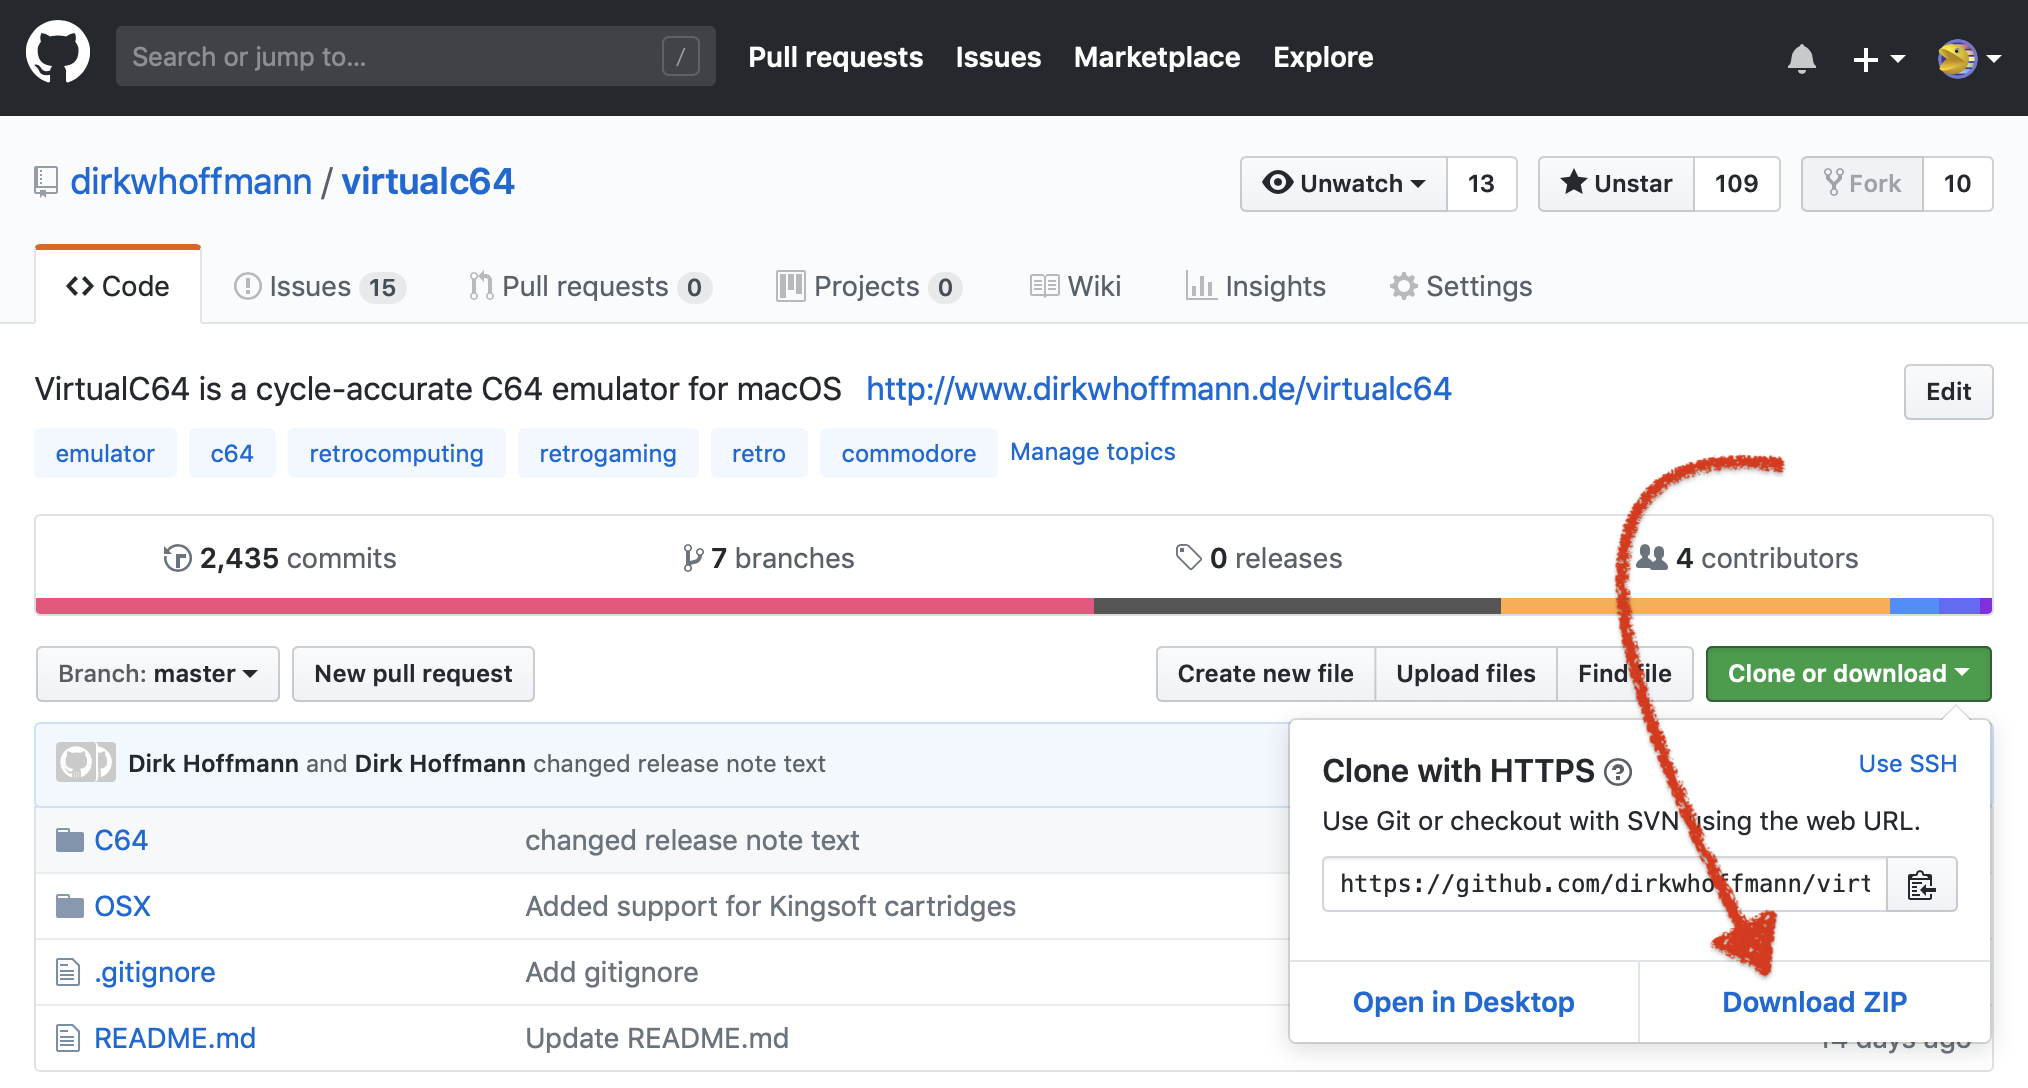2028x1088 pixels.
Task: Open the GitHub home logo
Action: click(x=58, y=53)
